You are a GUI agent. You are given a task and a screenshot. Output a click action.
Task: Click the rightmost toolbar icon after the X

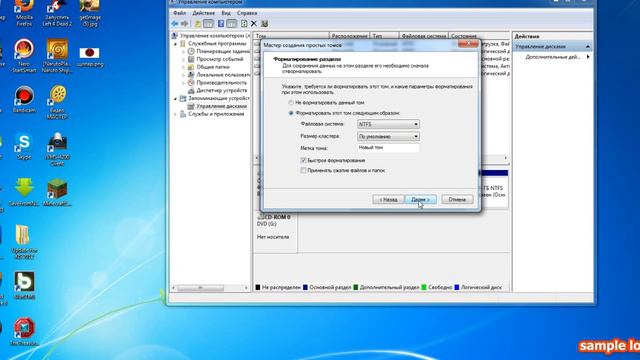[x=264, y=24]
